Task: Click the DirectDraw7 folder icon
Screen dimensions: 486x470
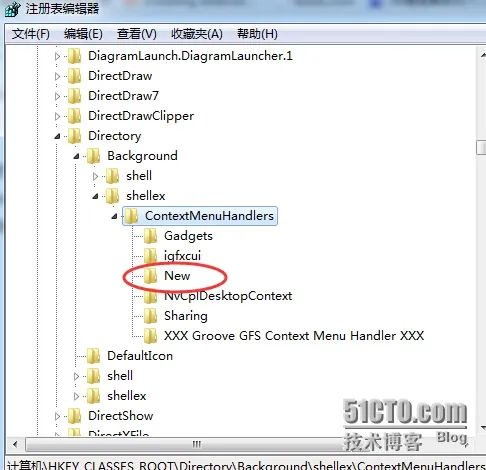Action: coord(74,96)
